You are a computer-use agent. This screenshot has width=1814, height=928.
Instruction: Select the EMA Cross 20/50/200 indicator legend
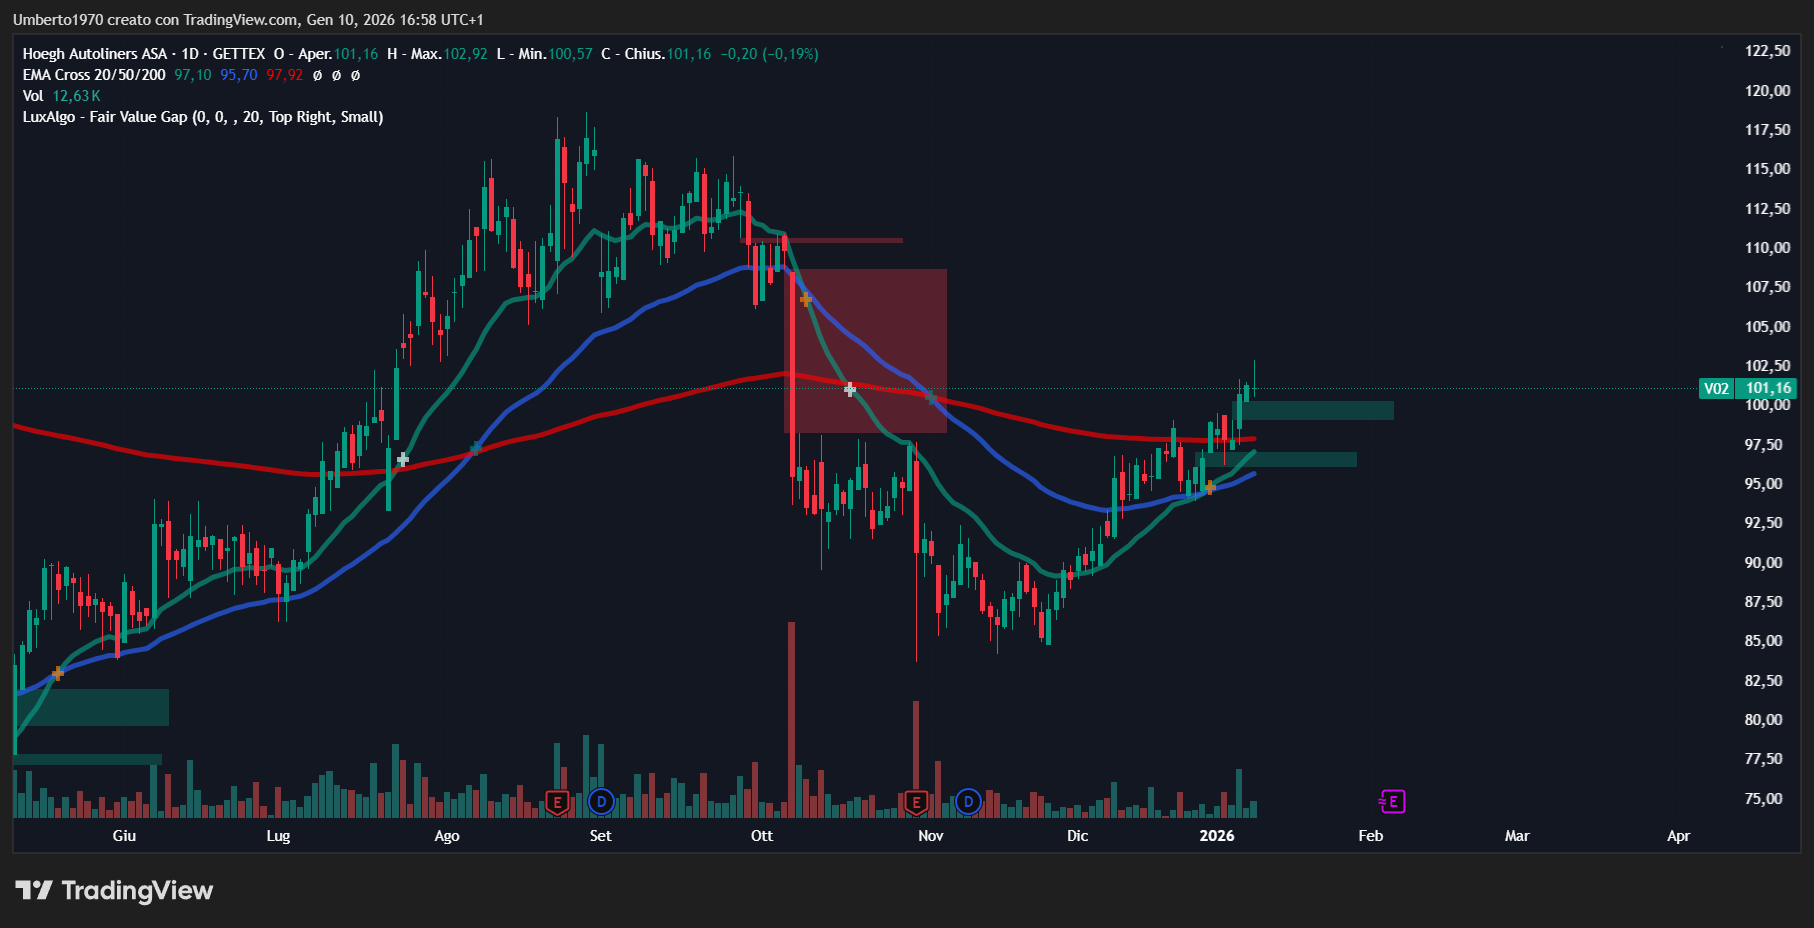point(94,75)
